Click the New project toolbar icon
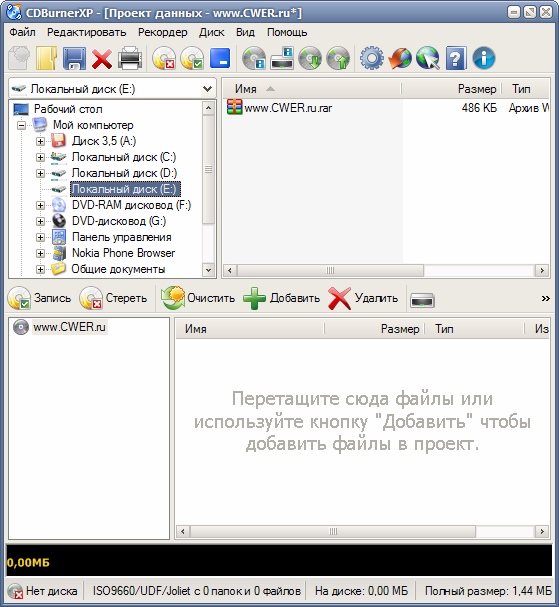The height and width of the screenshot is (607, 559). (19, 58)
